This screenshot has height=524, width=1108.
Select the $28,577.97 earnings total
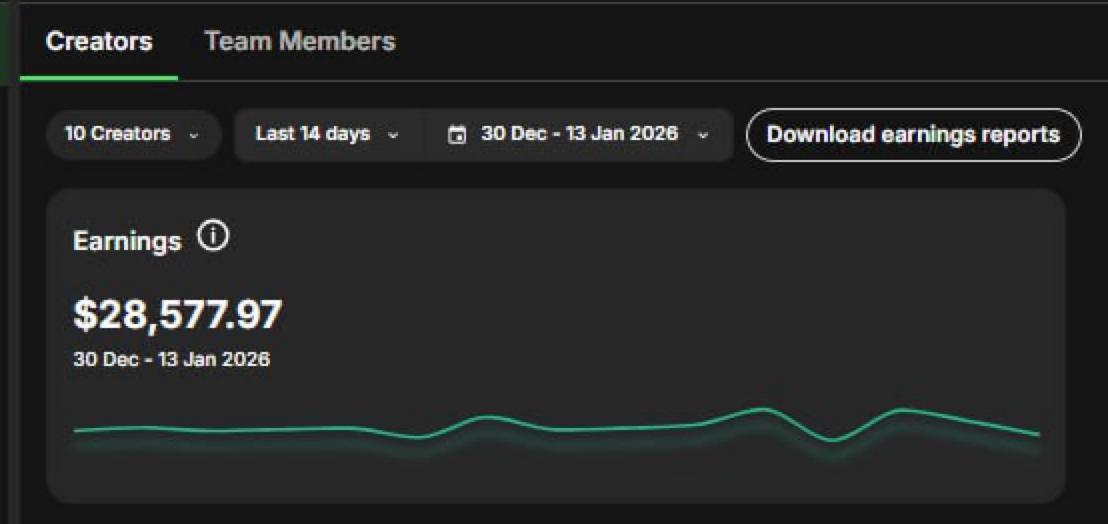coord(178,314)
